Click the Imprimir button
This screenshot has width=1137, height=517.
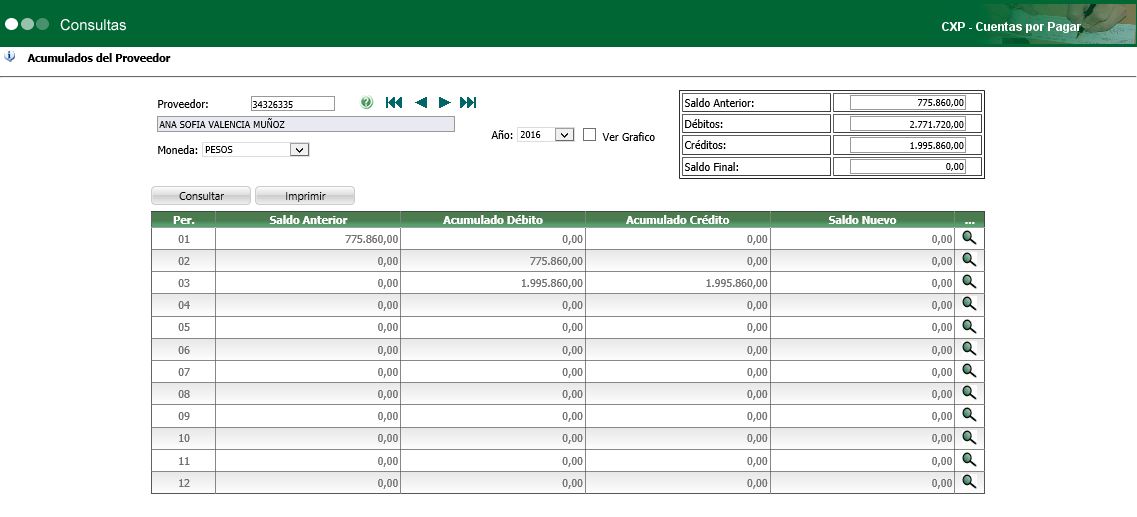(304, 196)
